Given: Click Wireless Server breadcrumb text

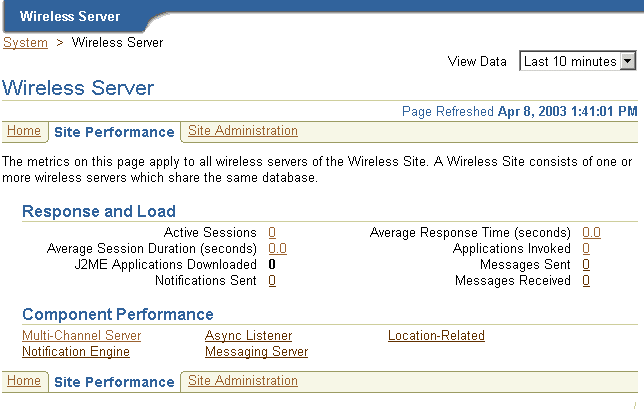Looking at the screenshot, I should pos(117,42).
